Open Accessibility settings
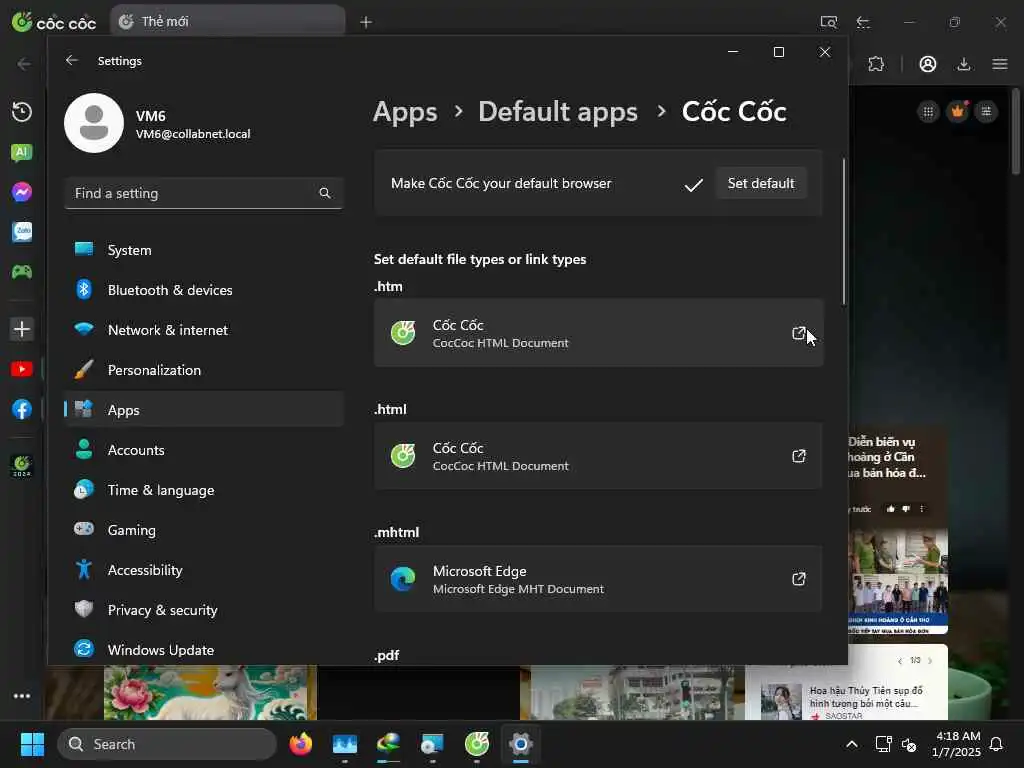The height and width of the screenshot is (768, 1024). pyautogui.click(x=204, y=570)
